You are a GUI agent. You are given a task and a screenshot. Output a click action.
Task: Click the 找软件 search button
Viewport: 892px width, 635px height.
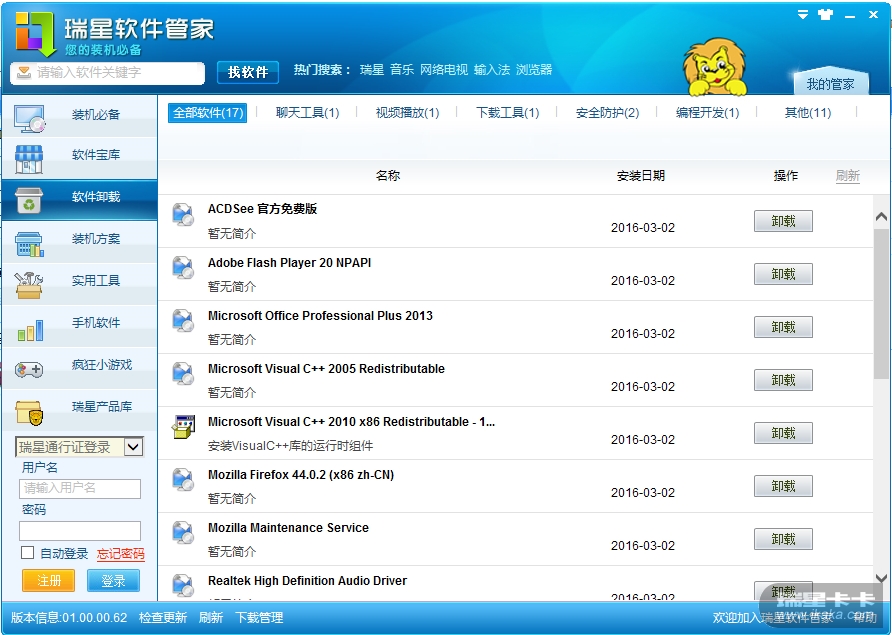[248, 72]
